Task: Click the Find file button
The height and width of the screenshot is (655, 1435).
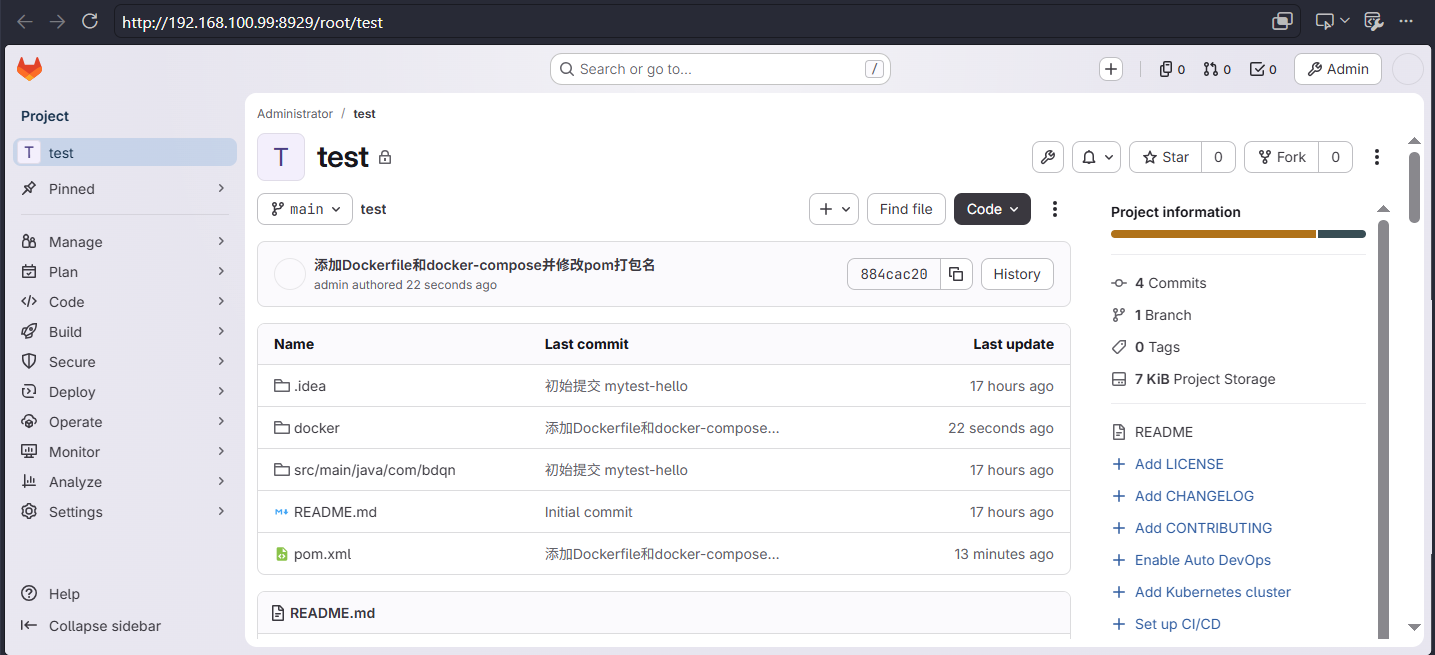Action: (x=906, y=209)
